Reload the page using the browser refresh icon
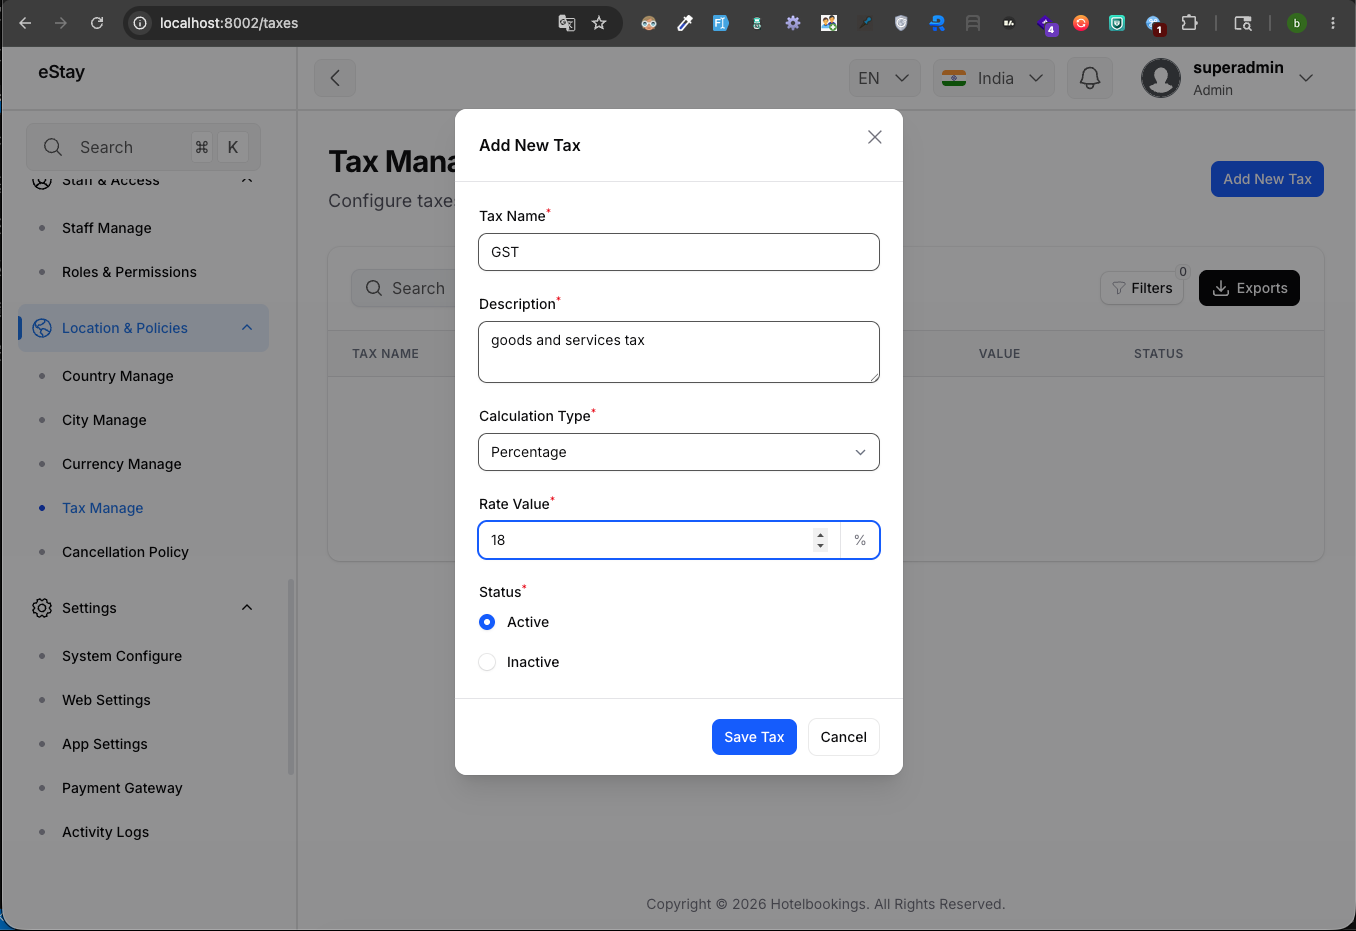 [97, 23]
